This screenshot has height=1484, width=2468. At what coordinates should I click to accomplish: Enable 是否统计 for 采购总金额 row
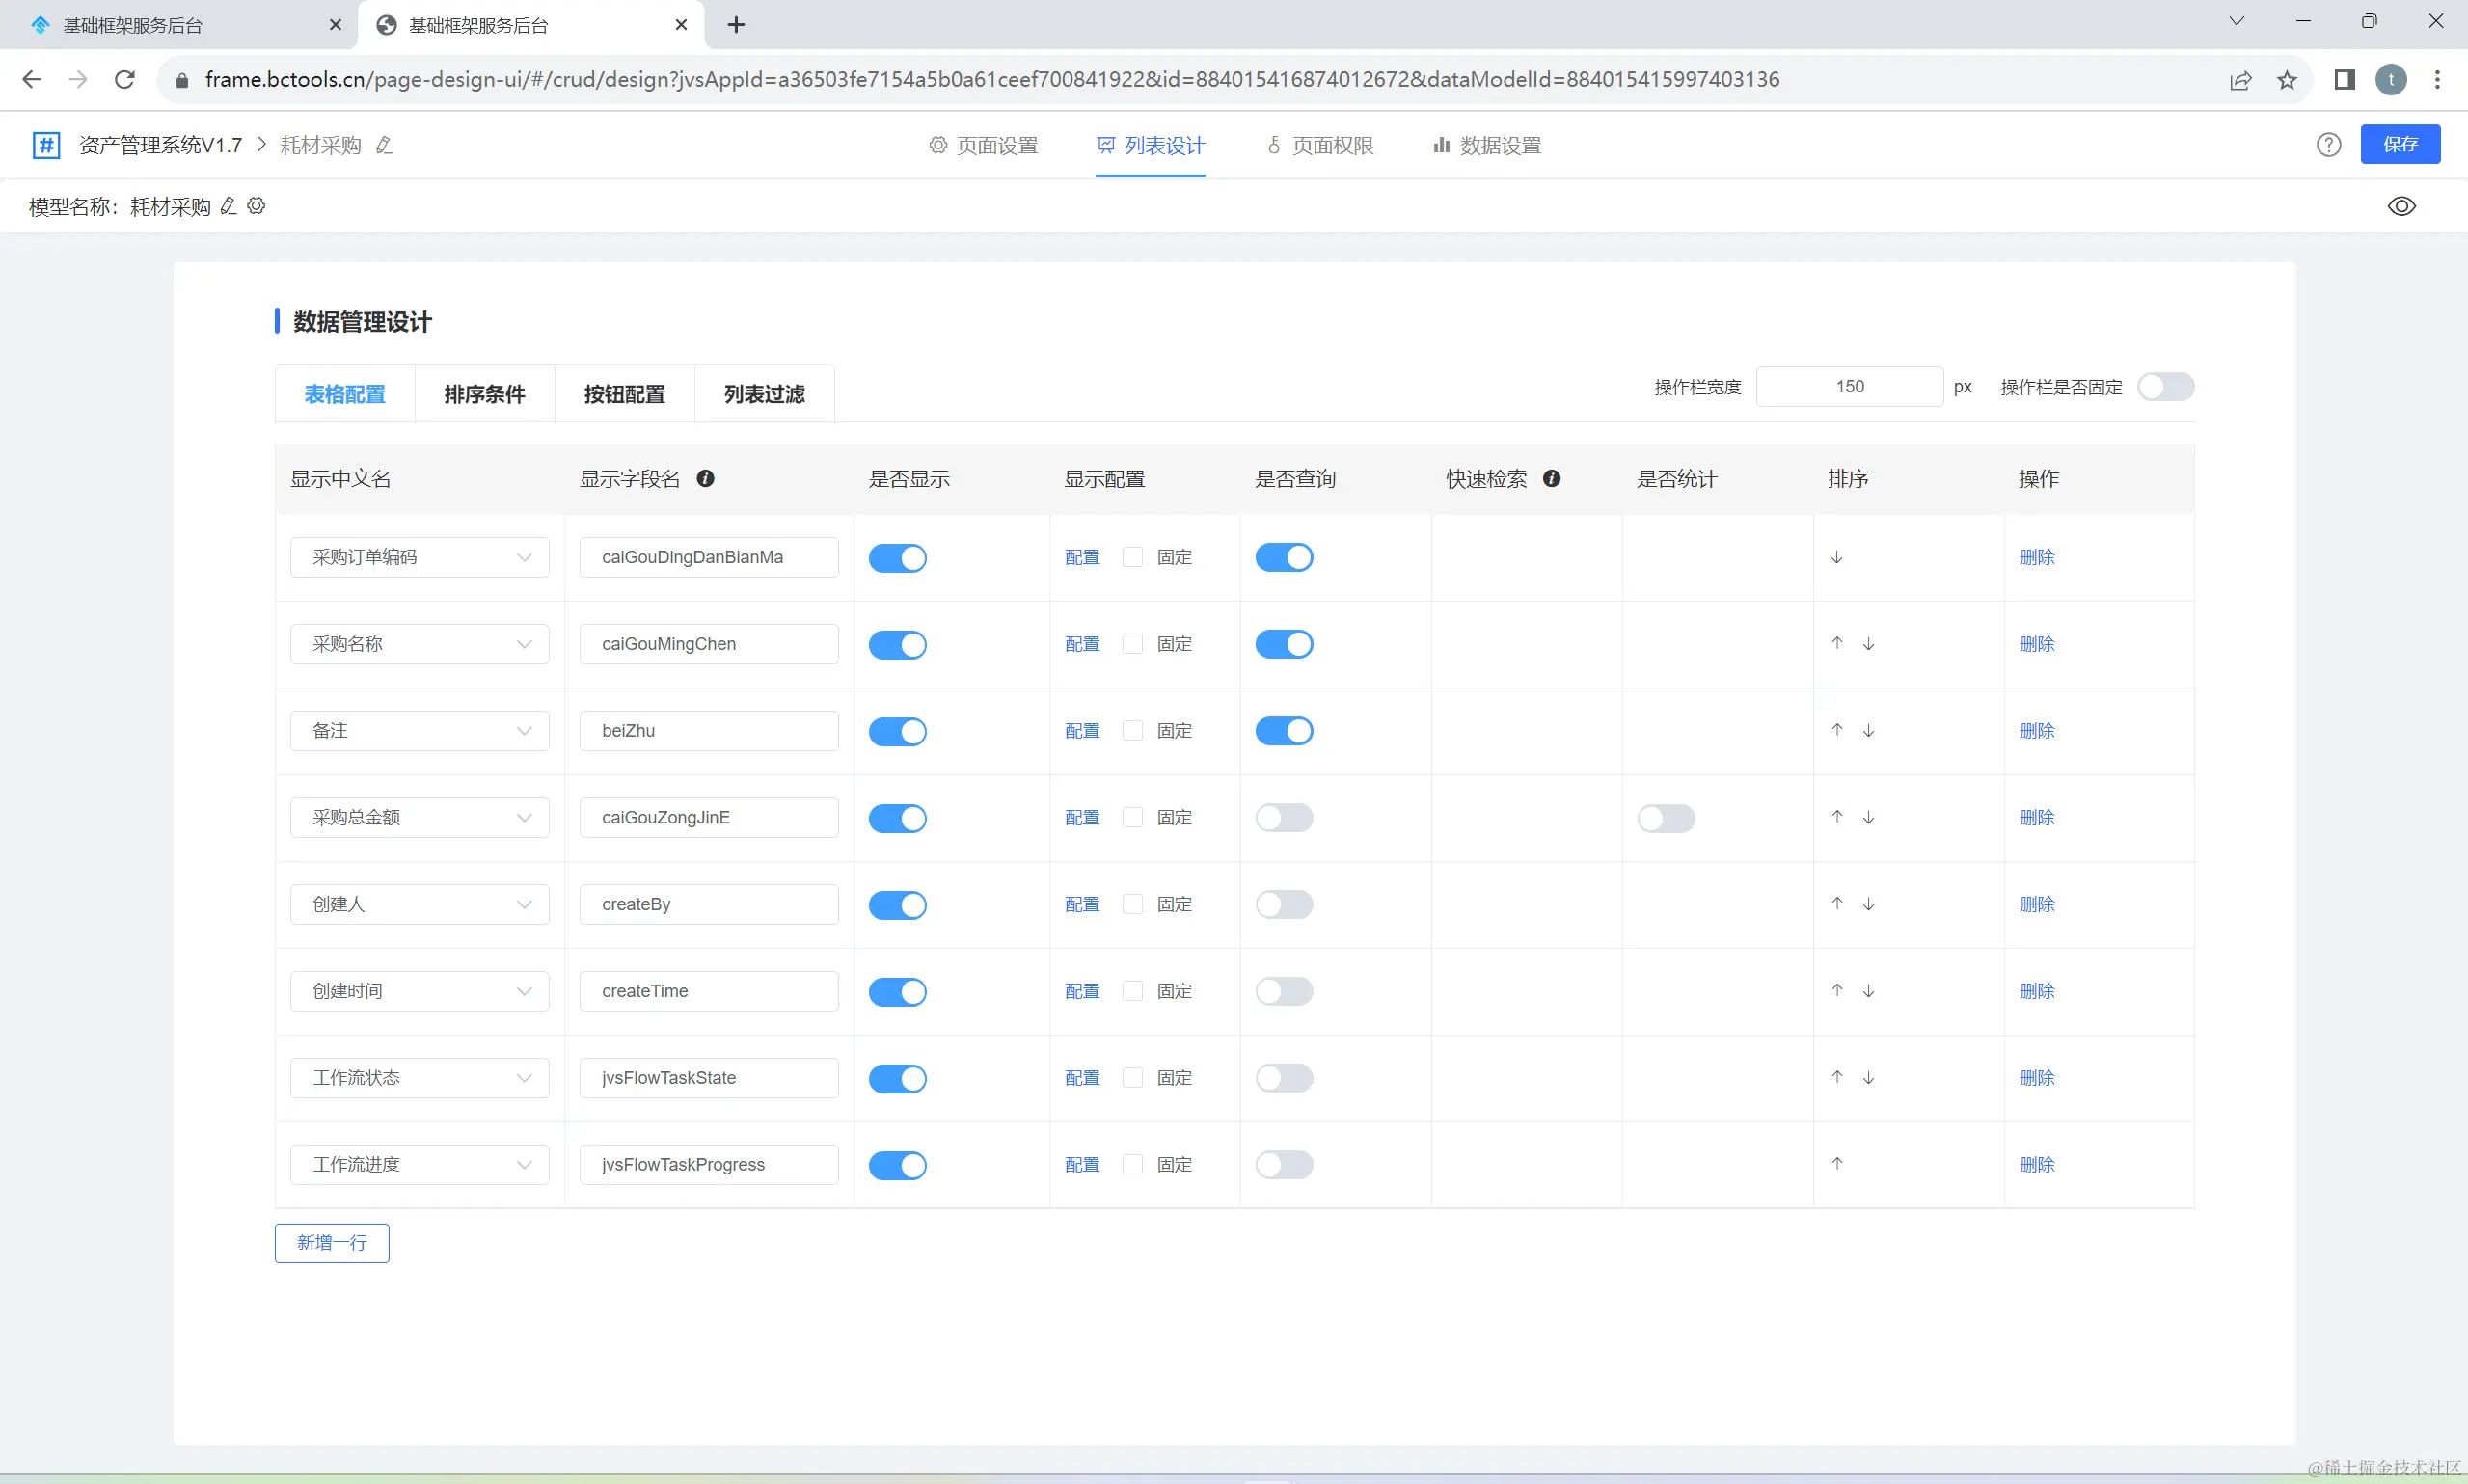tap(1665, 818)
